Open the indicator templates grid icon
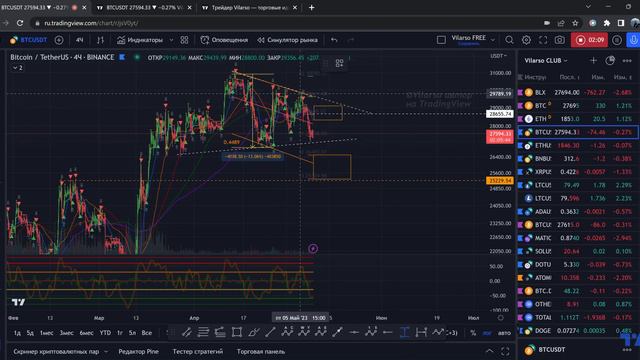The image size is (640, 360). pos(184,40)
